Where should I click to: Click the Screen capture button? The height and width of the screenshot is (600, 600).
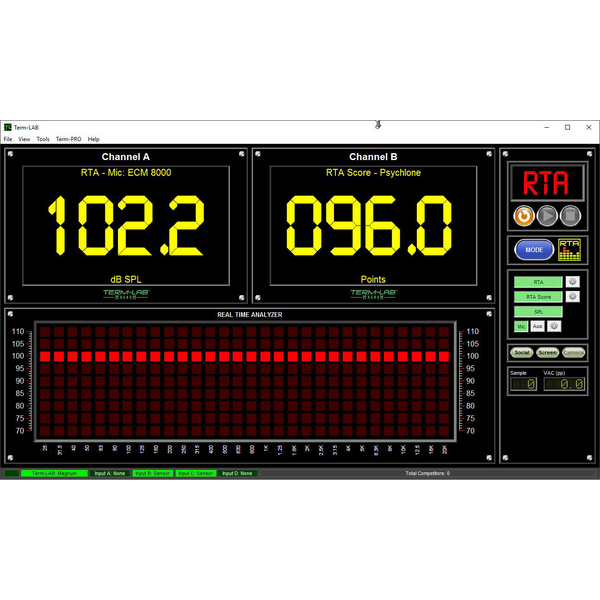coord(547,353)
